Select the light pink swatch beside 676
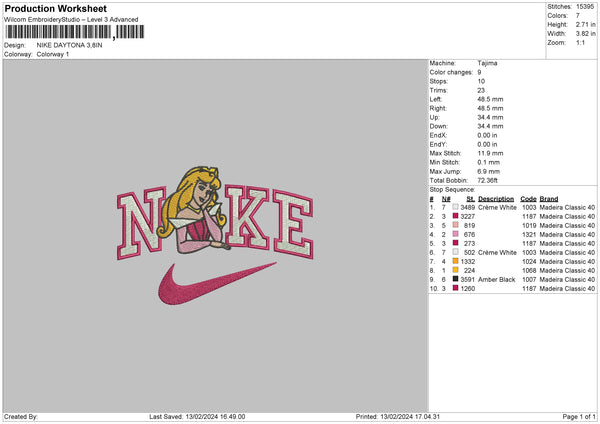 click(x=455, y=234)
